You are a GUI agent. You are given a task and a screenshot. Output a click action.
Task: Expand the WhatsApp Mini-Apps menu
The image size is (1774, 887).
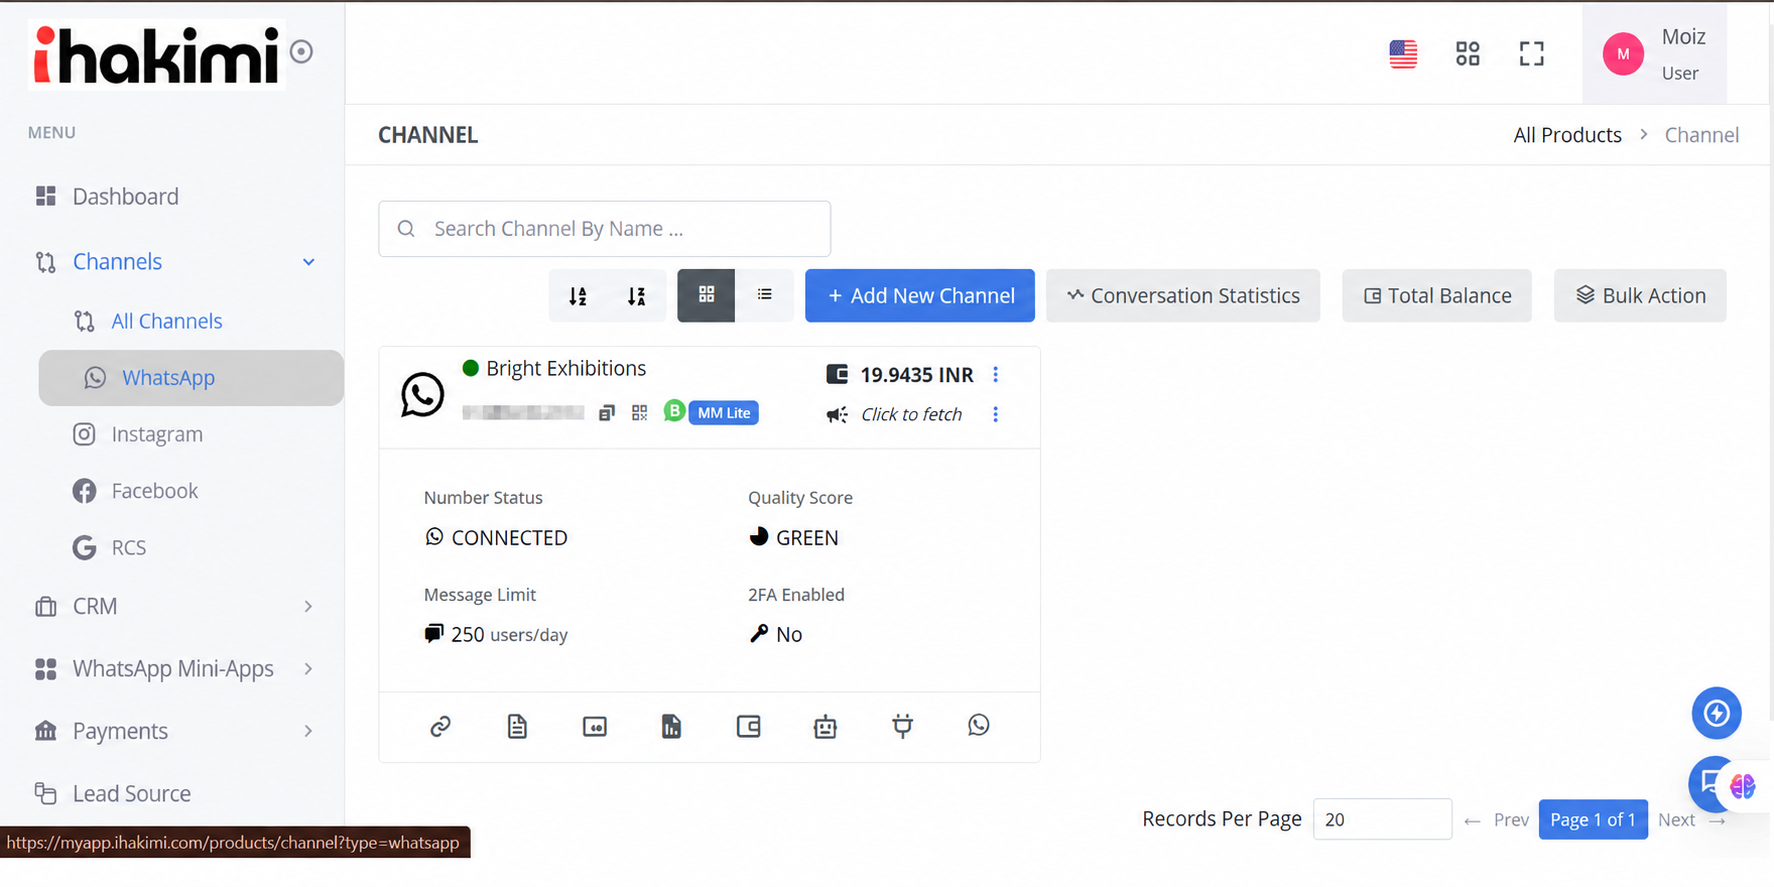(308, 668)
